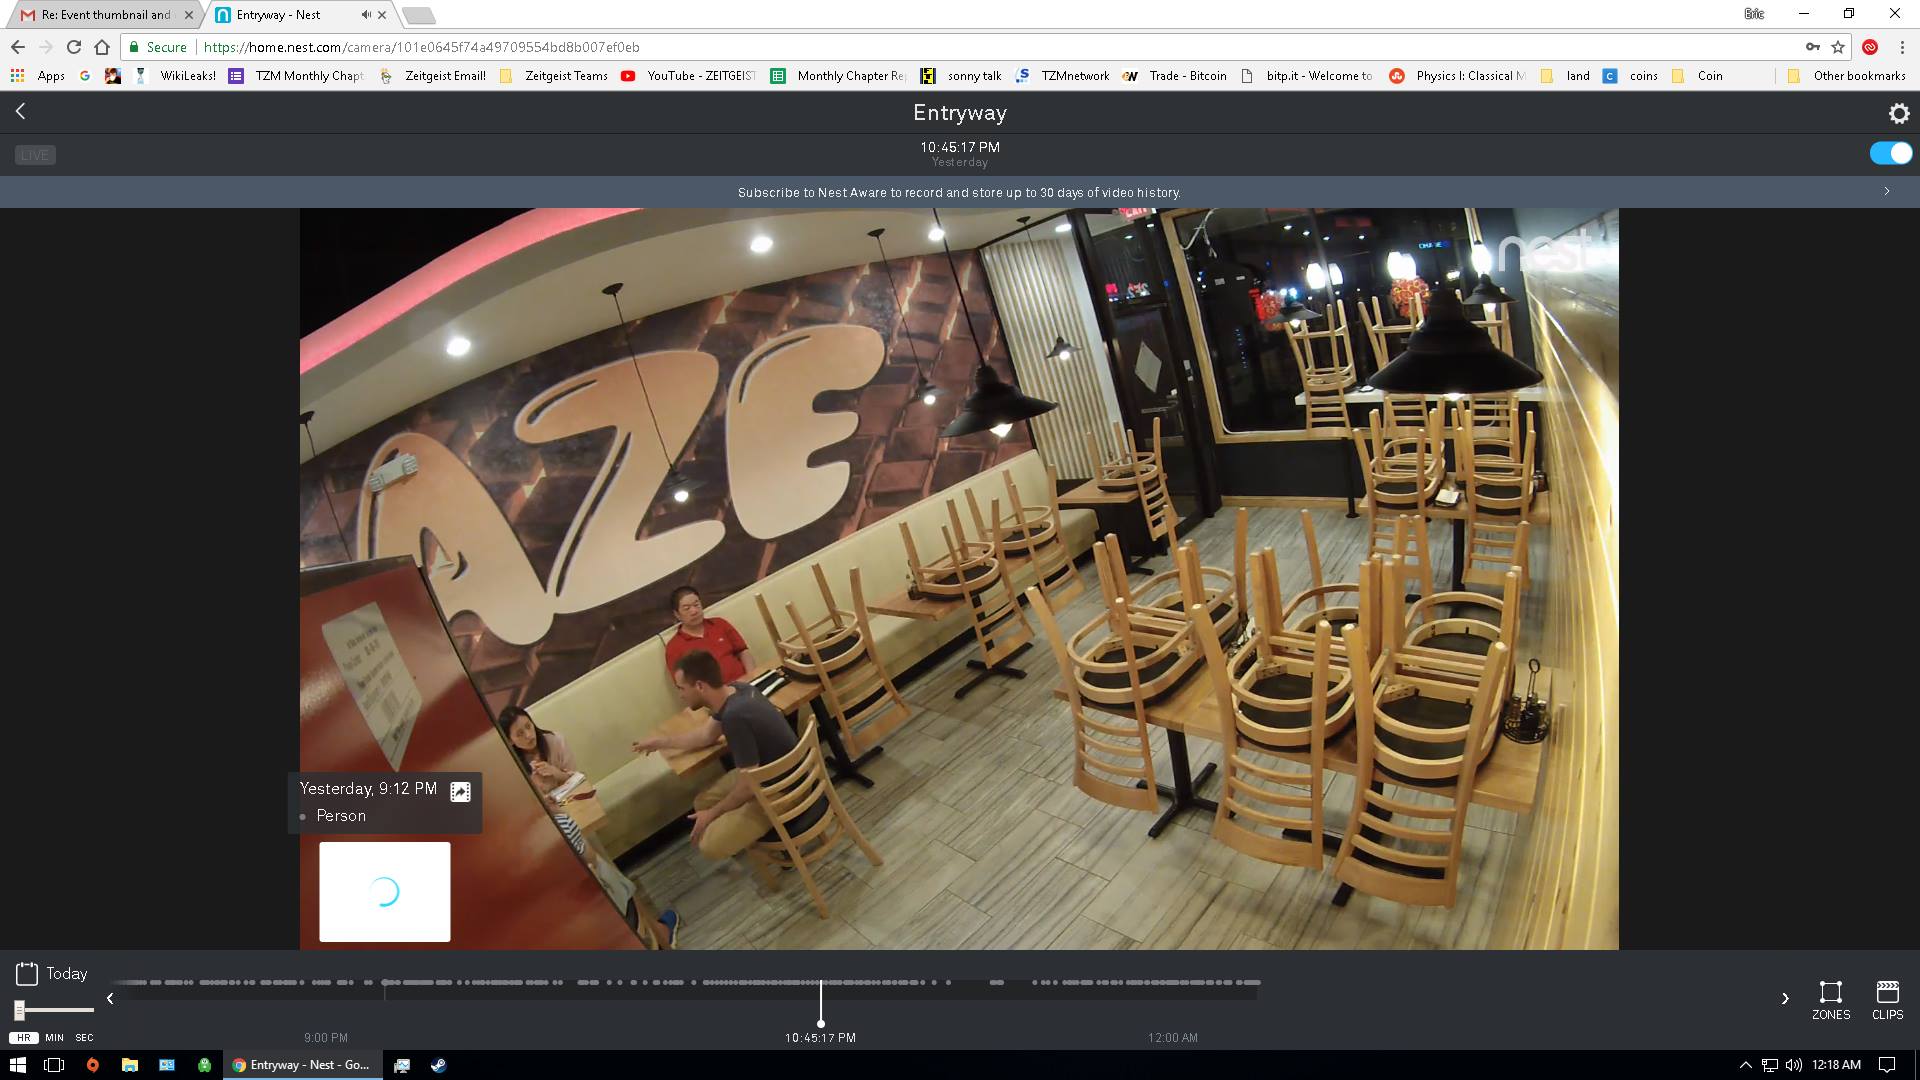Toggle the camera on/off switch

tap(1890, 153)
